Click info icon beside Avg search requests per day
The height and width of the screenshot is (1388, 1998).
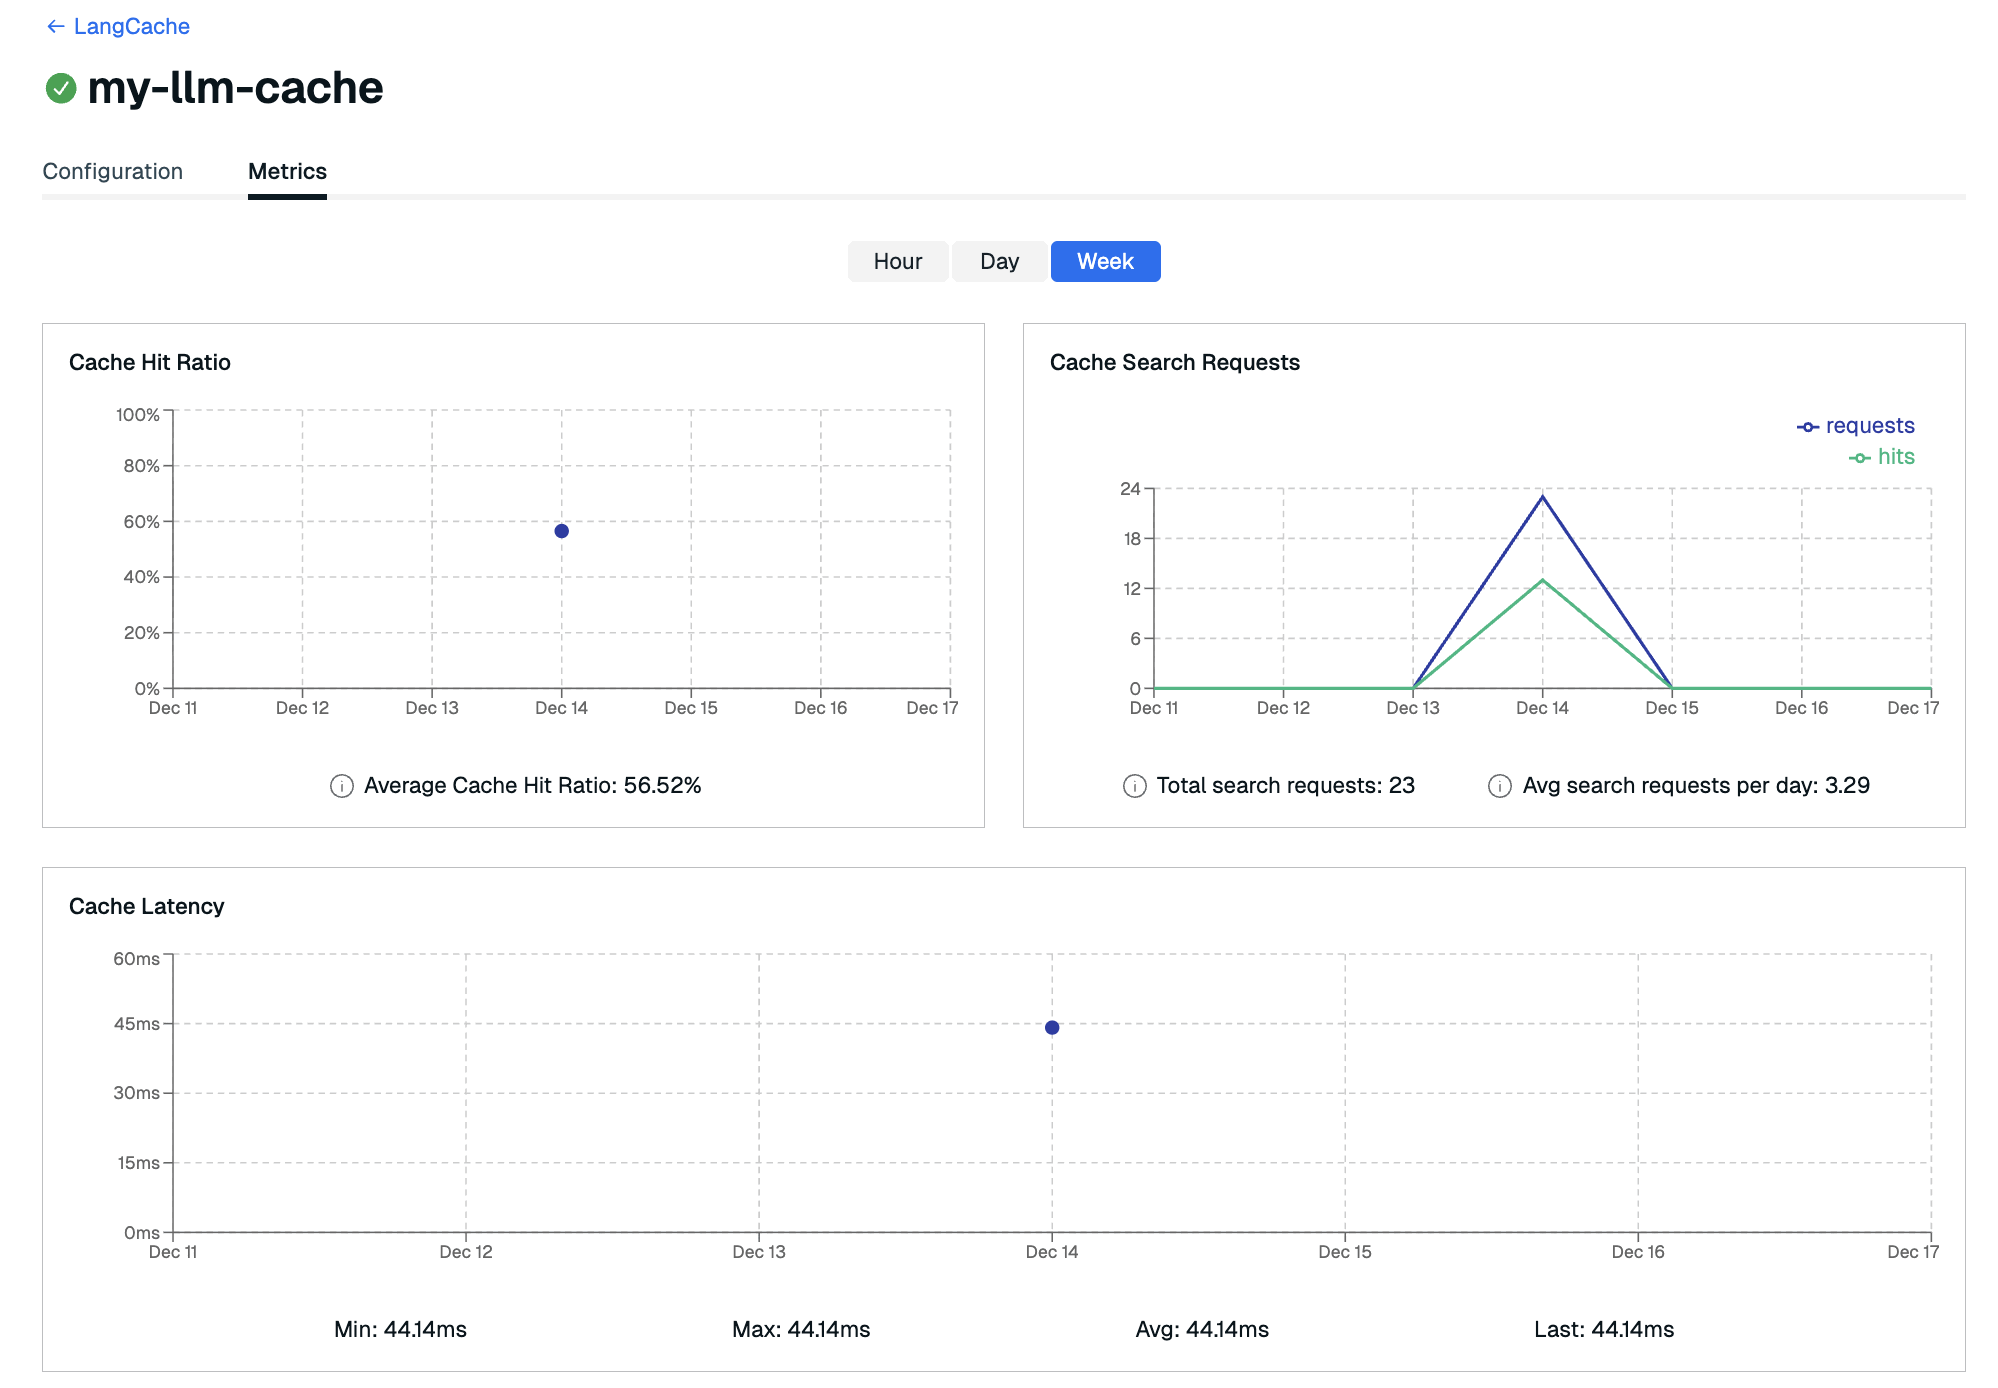point(1499,786)
